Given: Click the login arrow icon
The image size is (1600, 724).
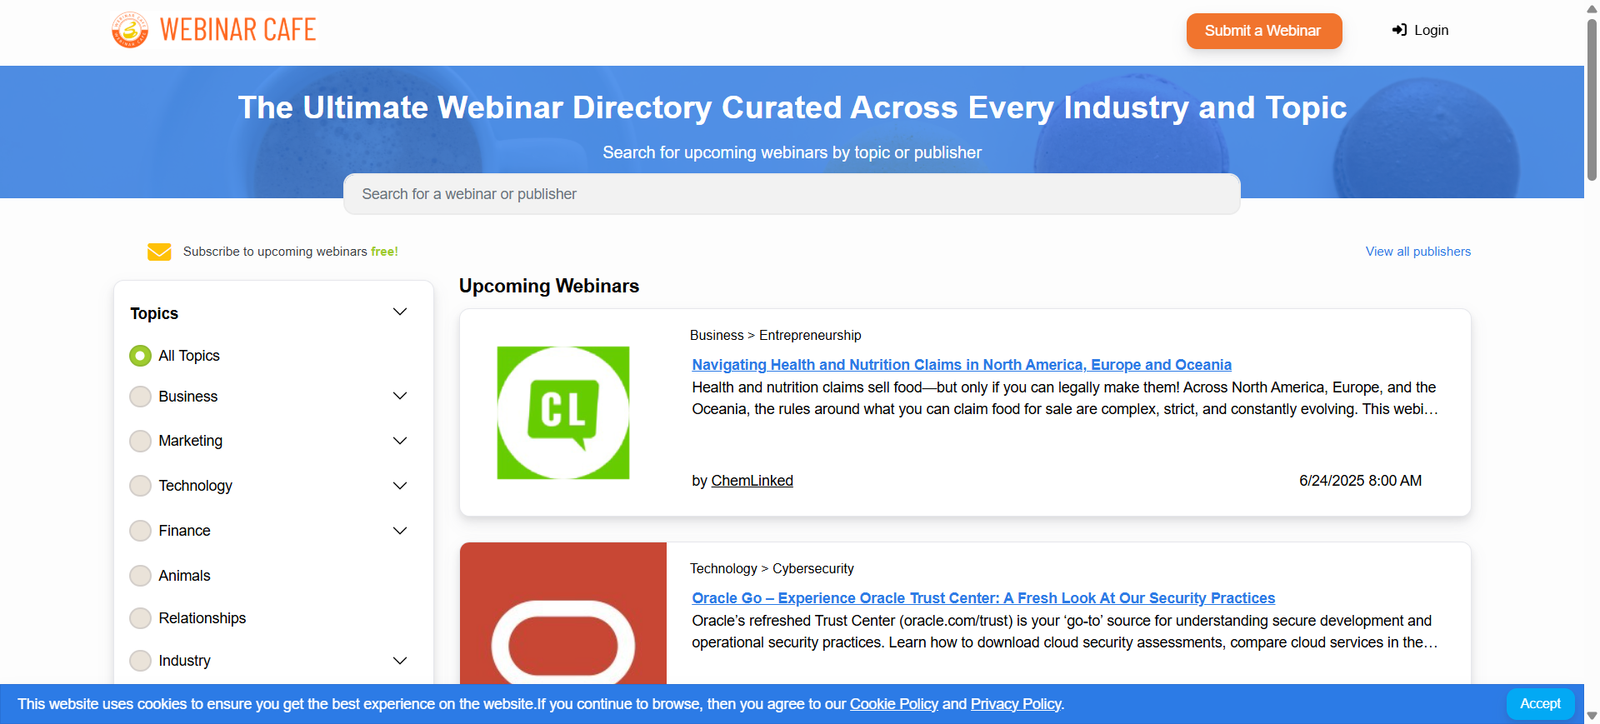Looking at the screenshot, I should coord(1399,30).
